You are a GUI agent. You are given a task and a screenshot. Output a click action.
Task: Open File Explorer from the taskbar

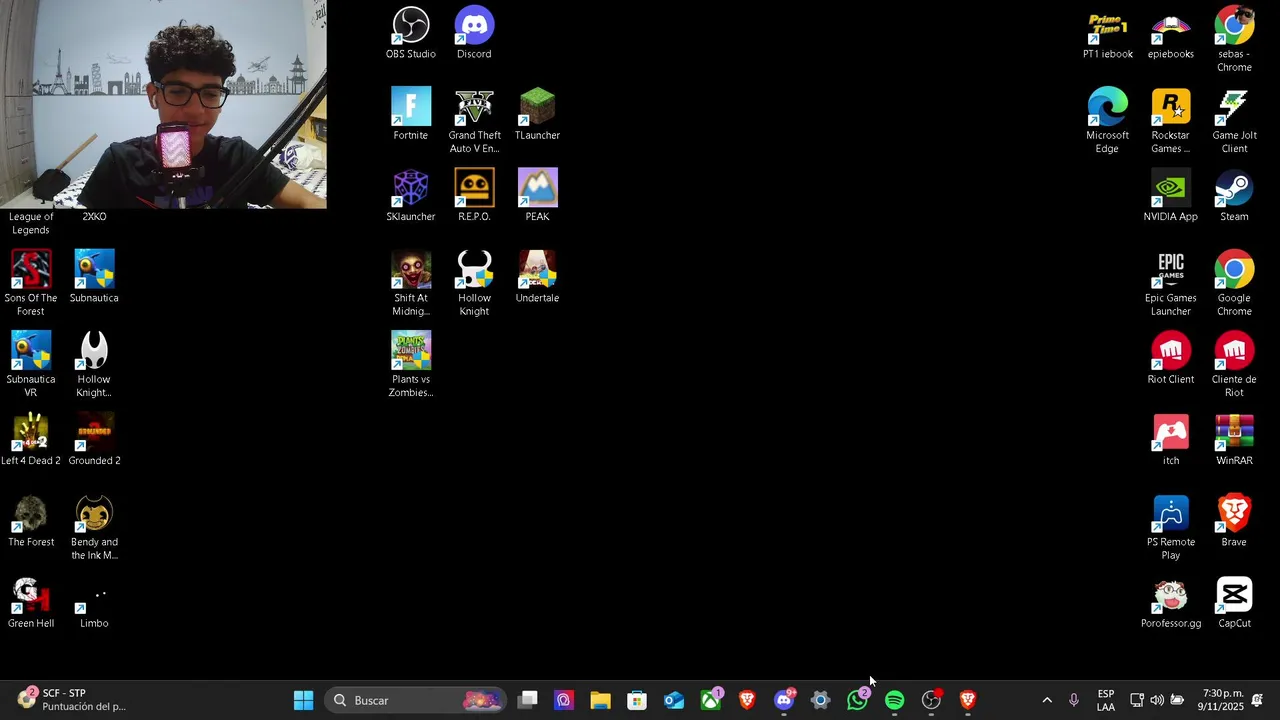coord(600,700)
